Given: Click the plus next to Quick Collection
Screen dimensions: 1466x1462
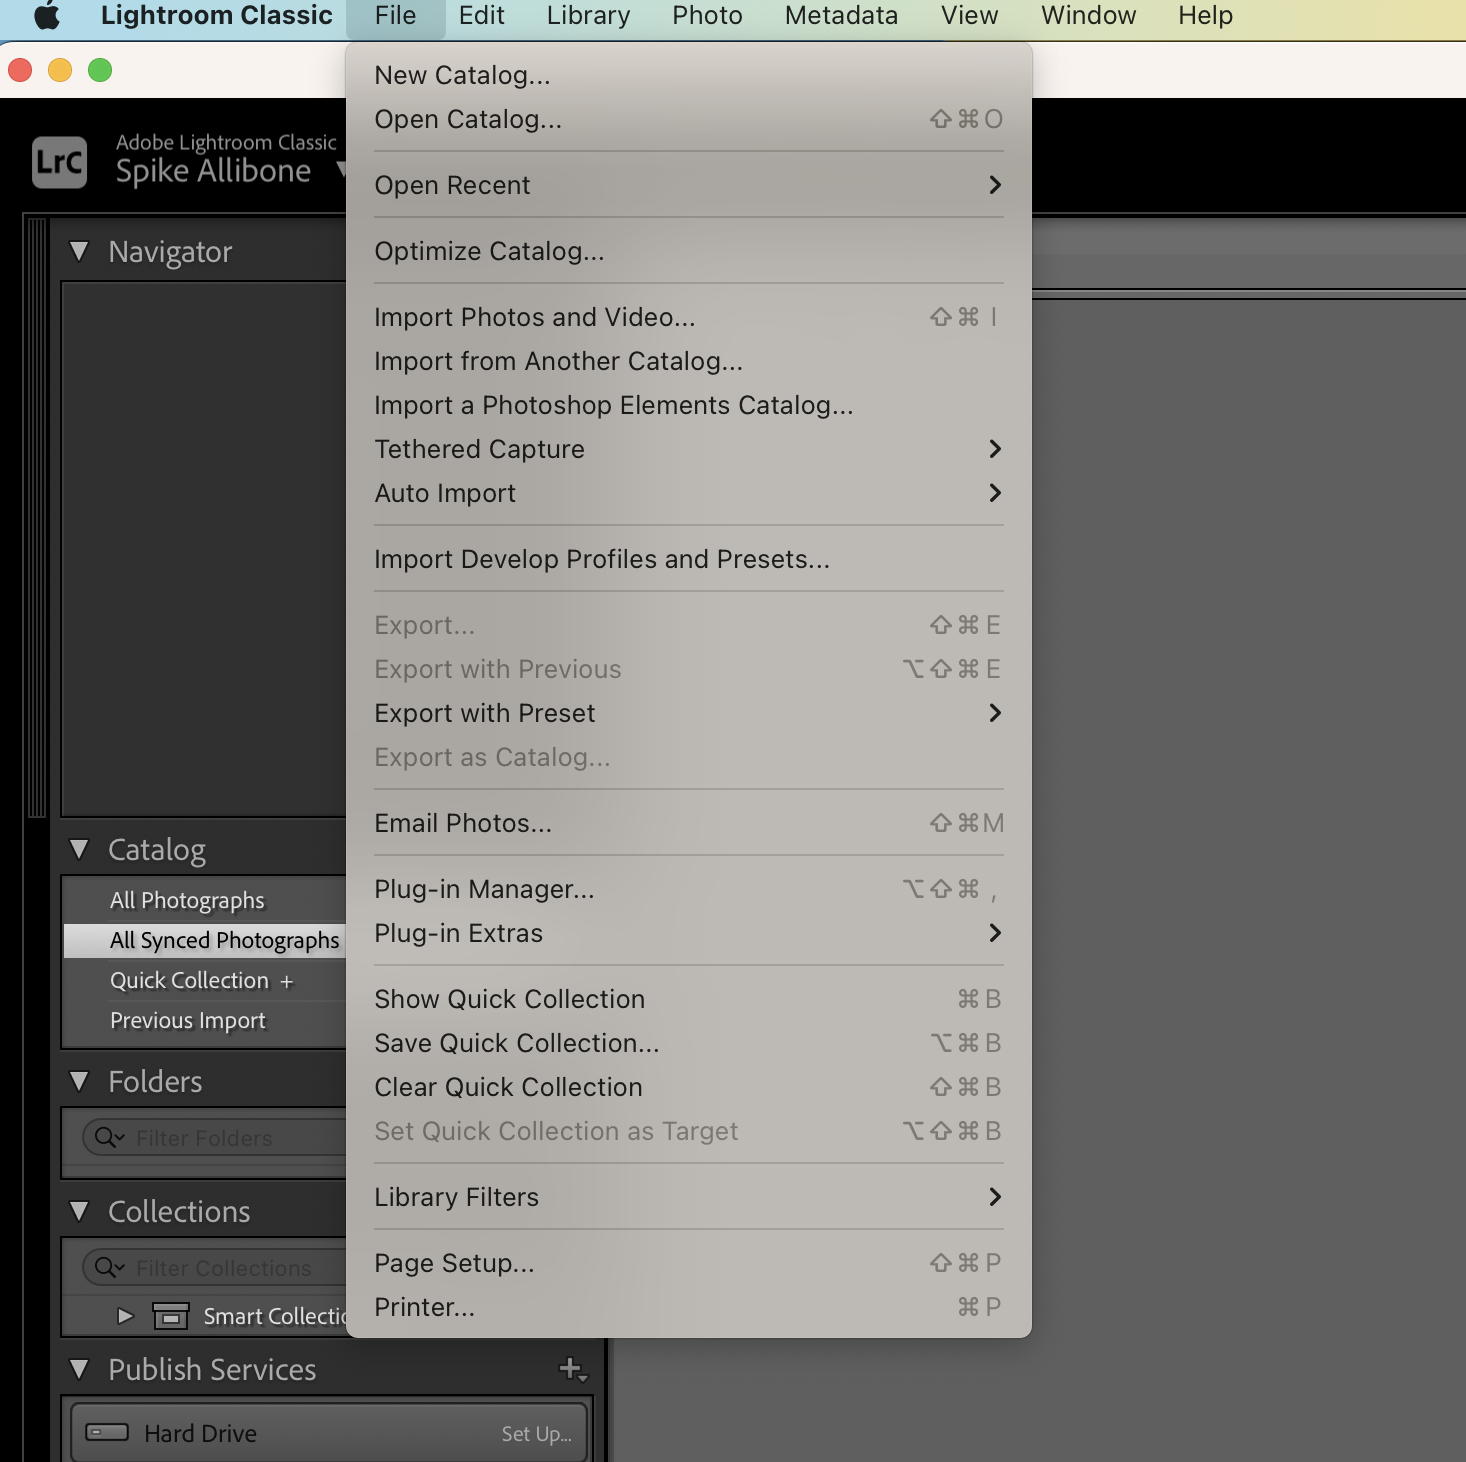Looking at the screenshot, I should (x=287, y=982).
